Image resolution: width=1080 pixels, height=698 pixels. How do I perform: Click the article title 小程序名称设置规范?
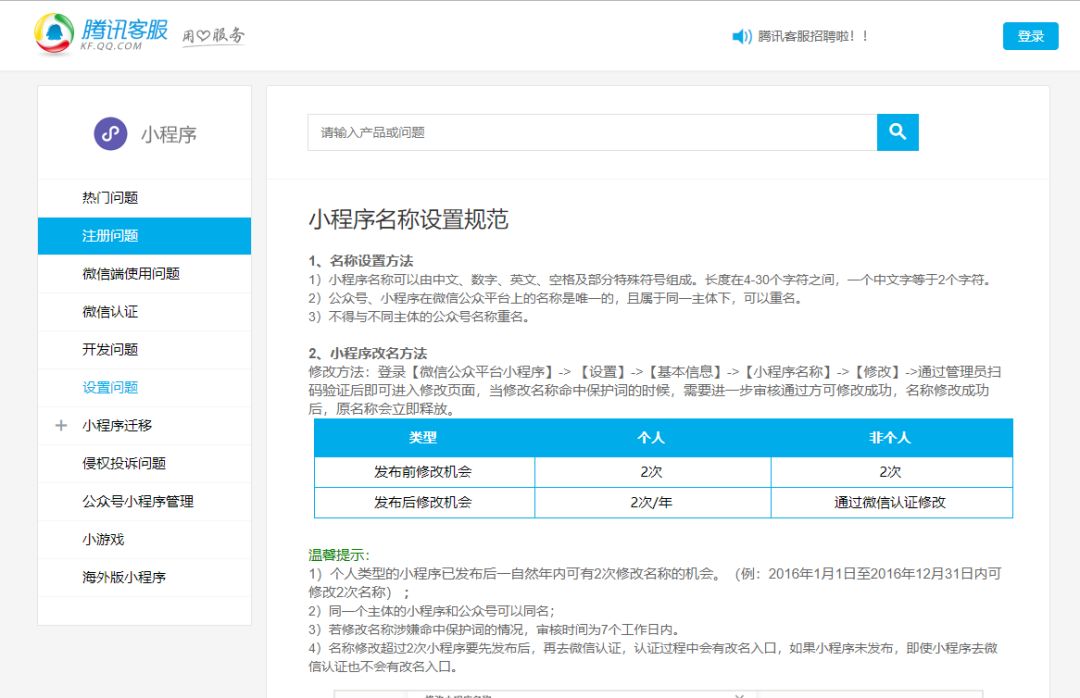coord(408,219)
